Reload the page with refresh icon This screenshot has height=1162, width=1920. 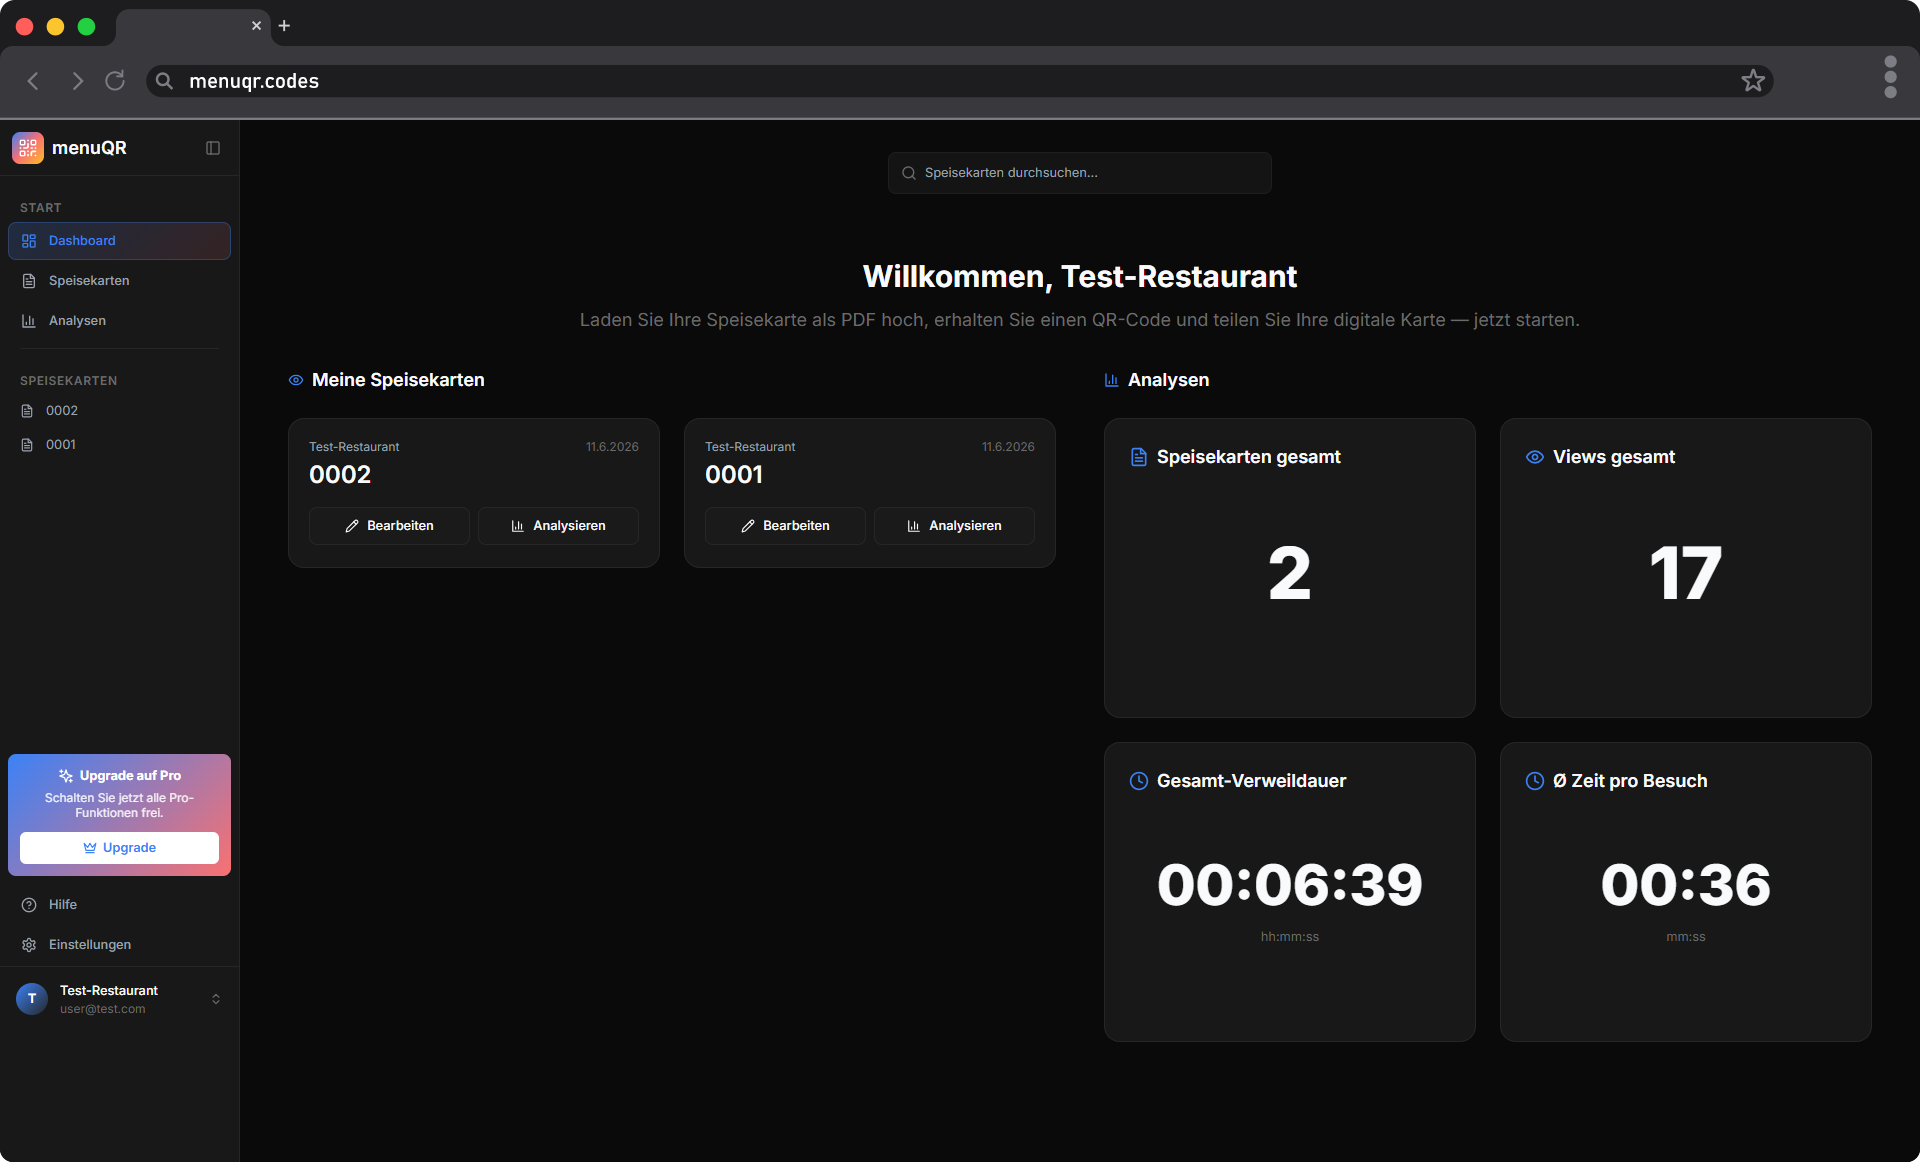click(x=115, y=81)
